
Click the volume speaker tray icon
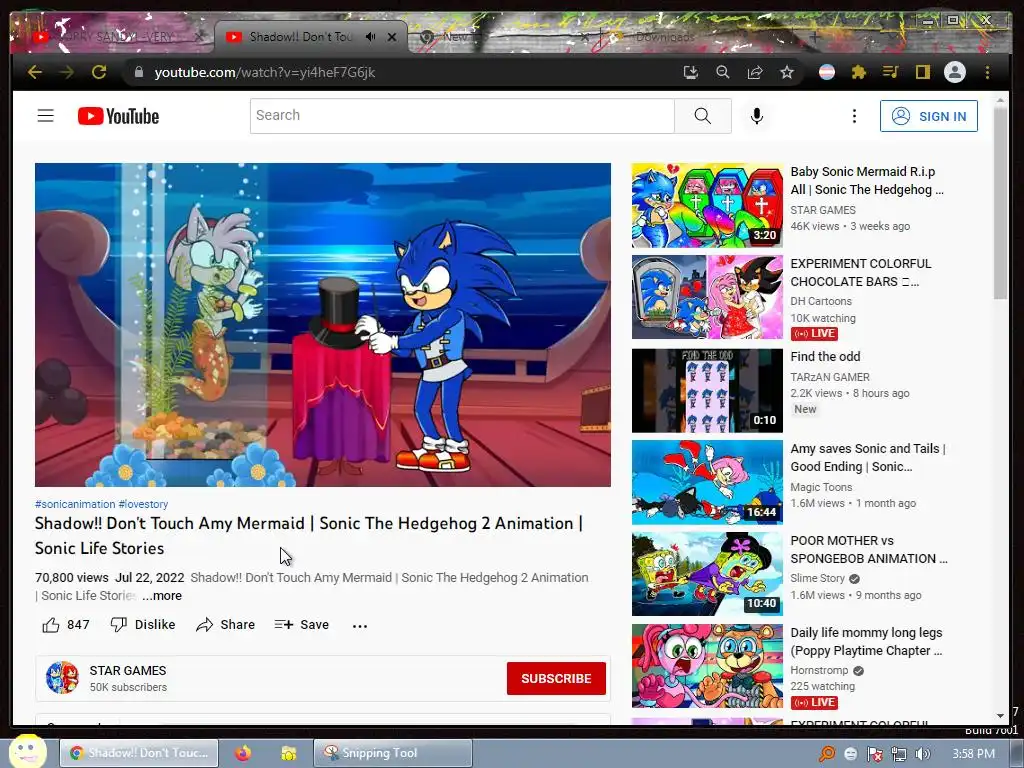[923, 754]
